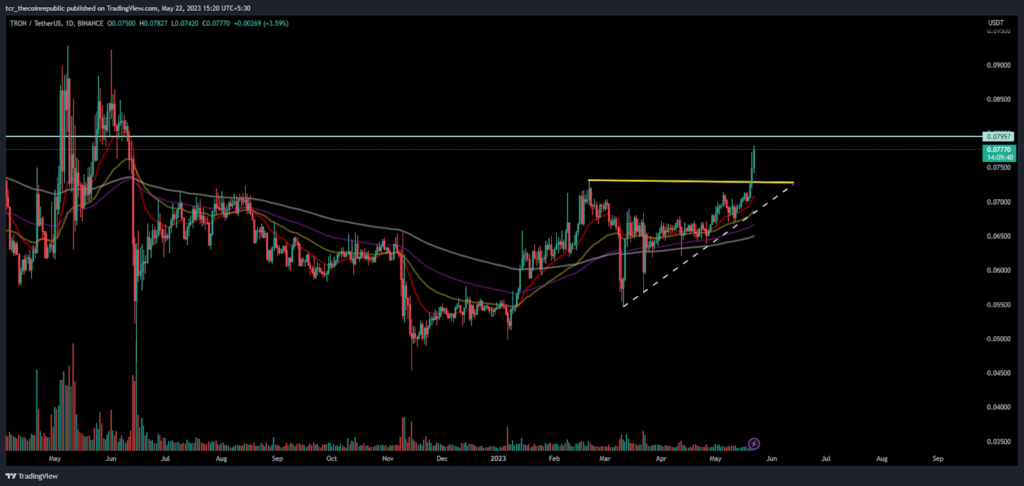This screenshot has height=486, width=1024.
Task: Click the Feb label on time axis
Action: [x=554, y=459]
